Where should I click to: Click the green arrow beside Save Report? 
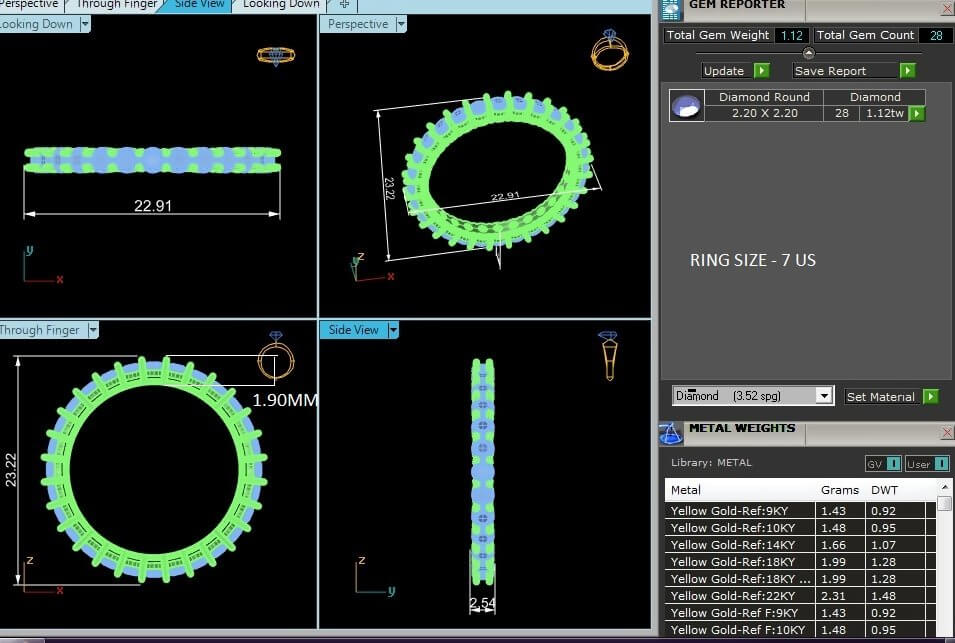(907, 71)
